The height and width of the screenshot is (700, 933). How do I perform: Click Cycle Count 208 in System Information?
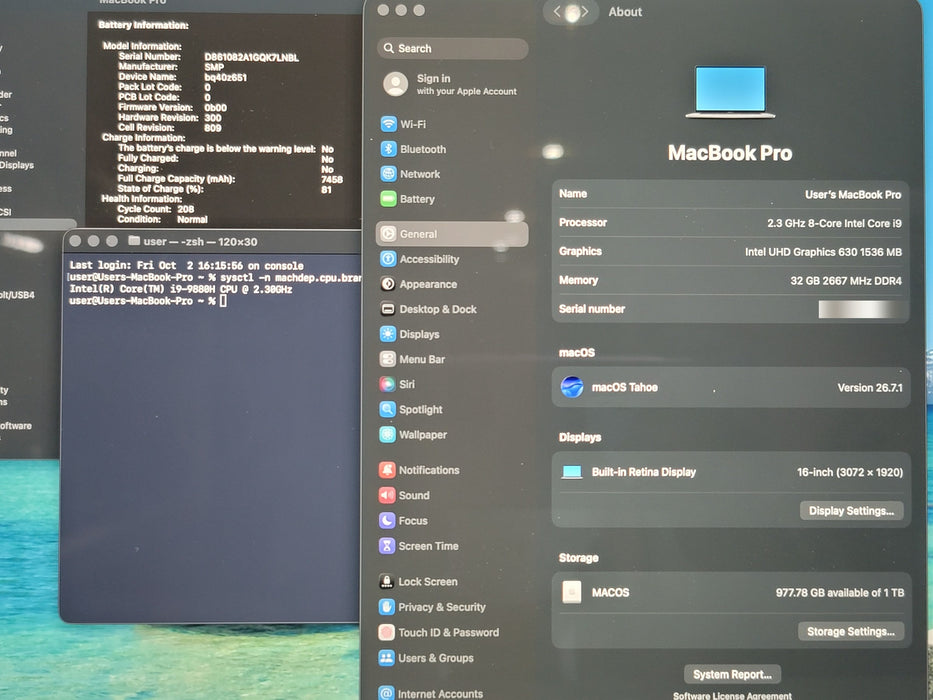pyautogui.click(x=156, y=209)
